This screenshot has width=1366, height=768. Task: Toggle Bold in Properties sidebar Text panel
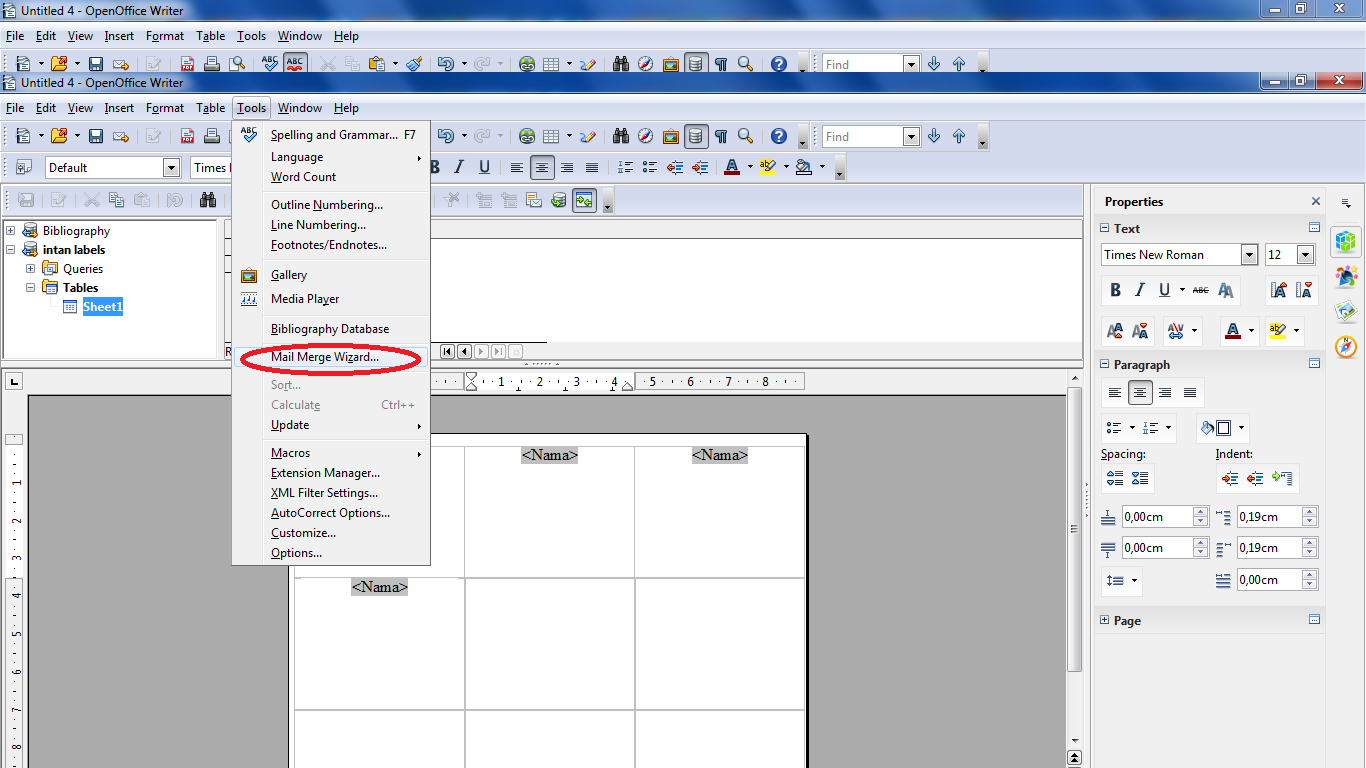click(1116, 290)
